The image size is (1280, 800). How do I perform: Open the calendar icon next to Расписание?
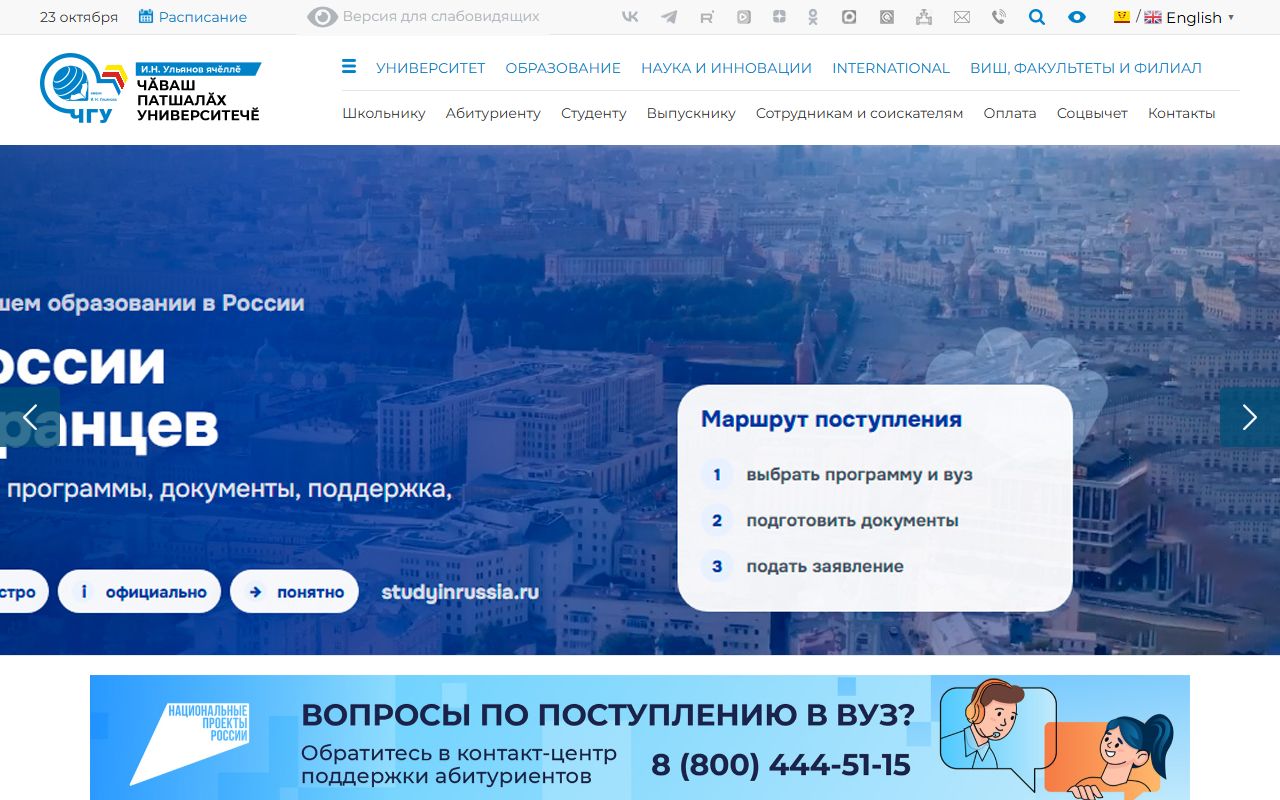[146, 16]
